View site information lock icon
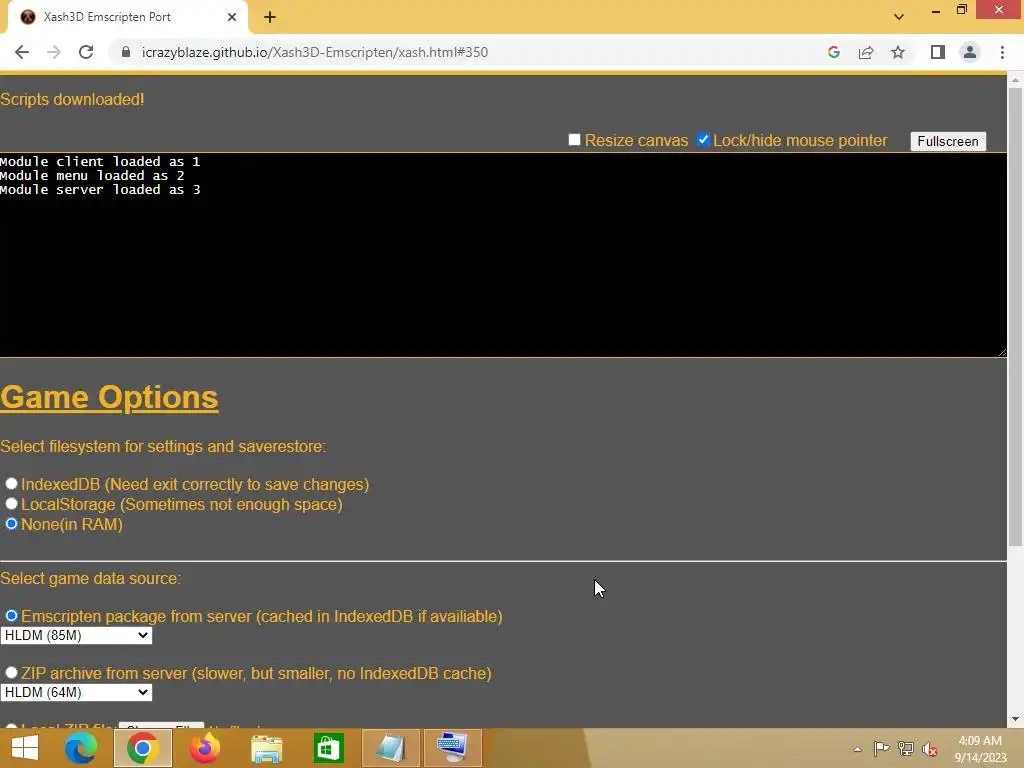This screenshot has width=1024, height=768. [x=126, y=52]
